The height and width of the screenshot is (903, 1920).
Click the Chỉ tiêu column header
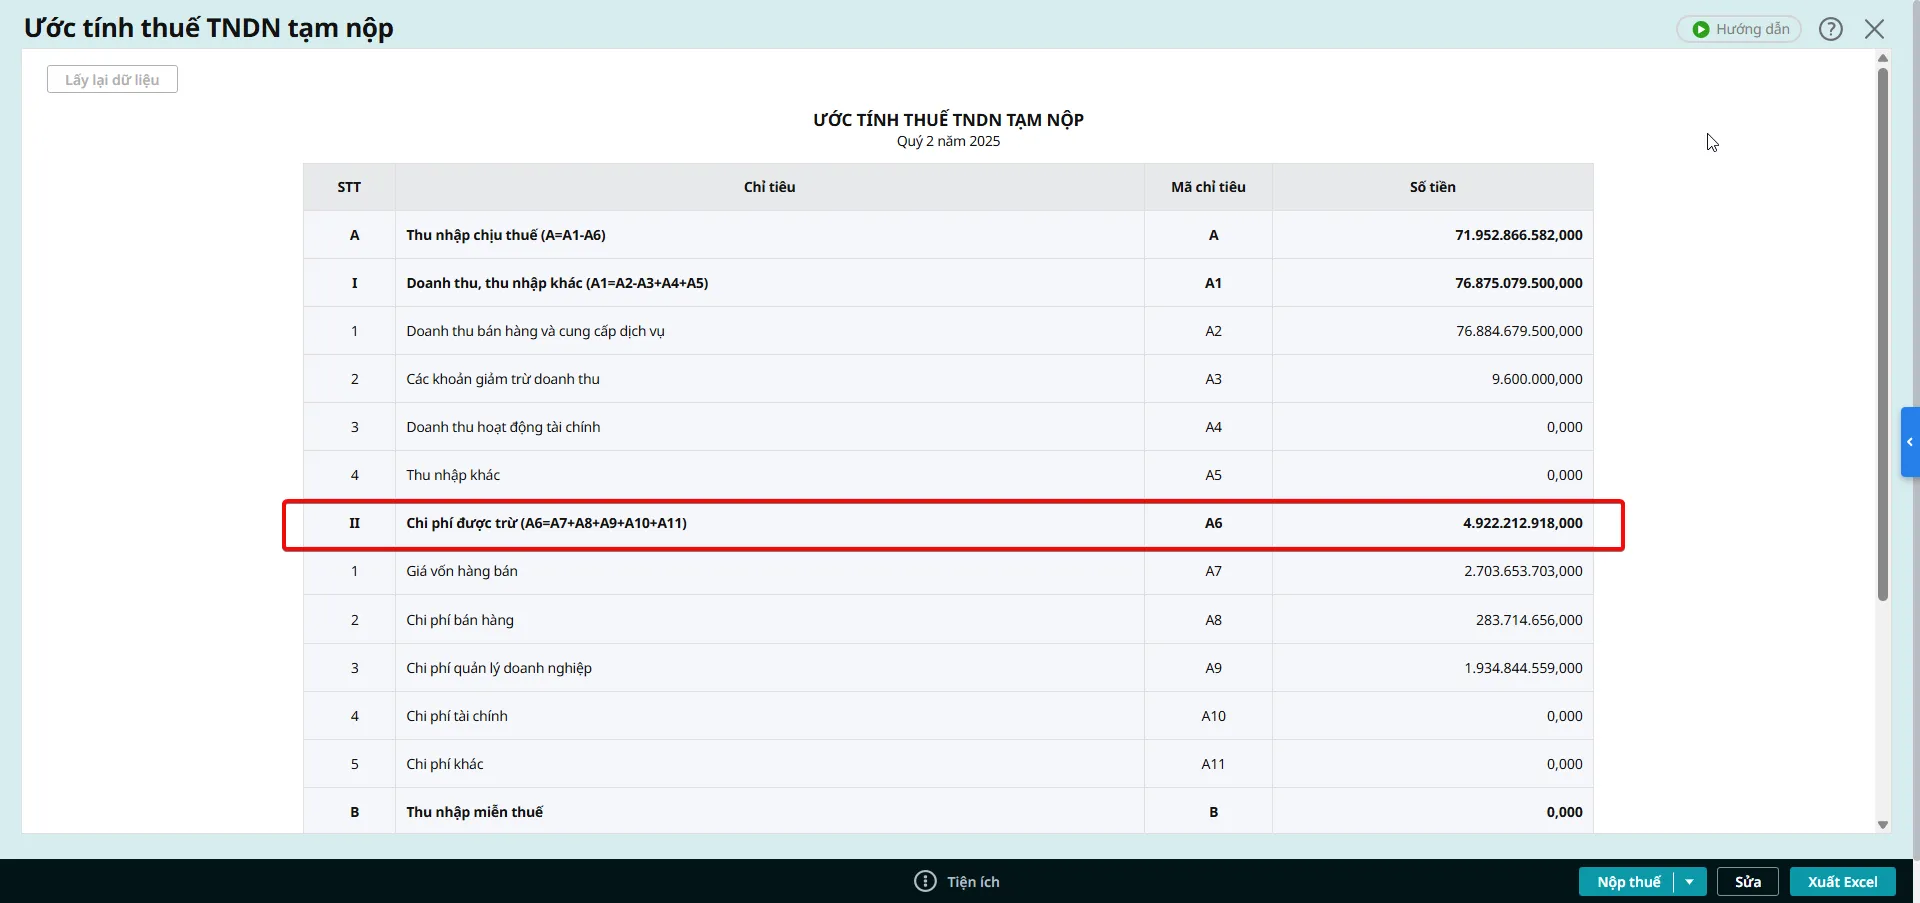(x=769, y=187)
